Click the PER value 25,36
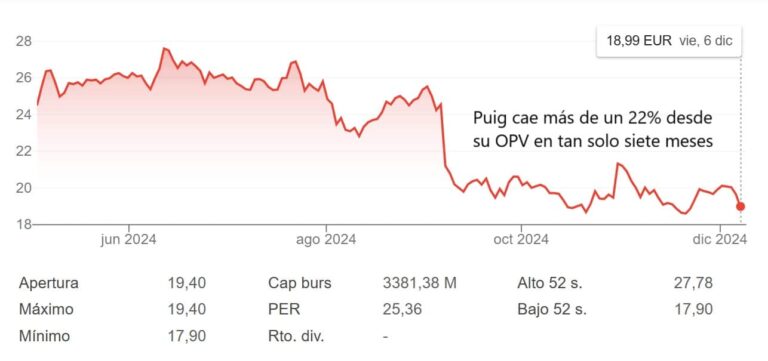Image resolution: width=768 pixels, height=361 pixels. pos(402,310)
